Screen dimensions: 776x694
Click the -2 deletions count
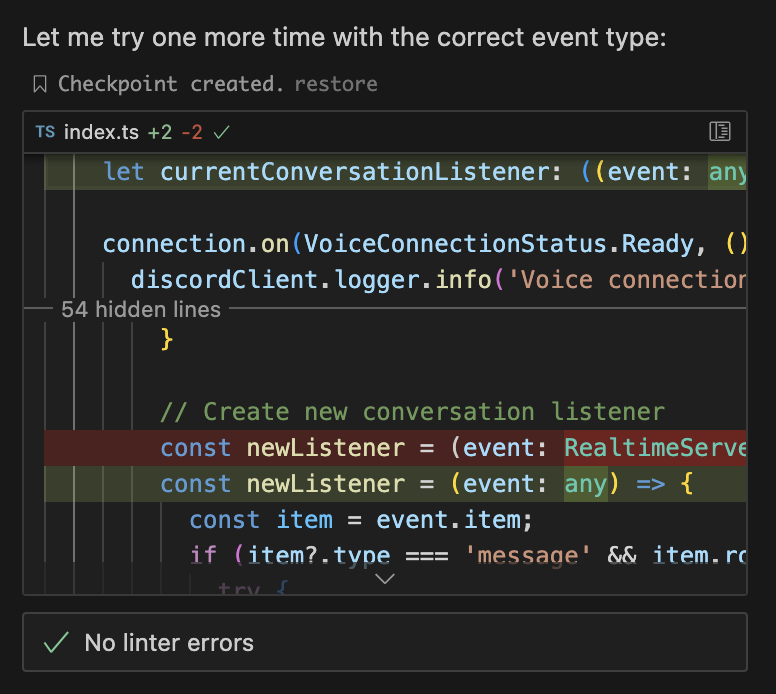coord(192,132)
